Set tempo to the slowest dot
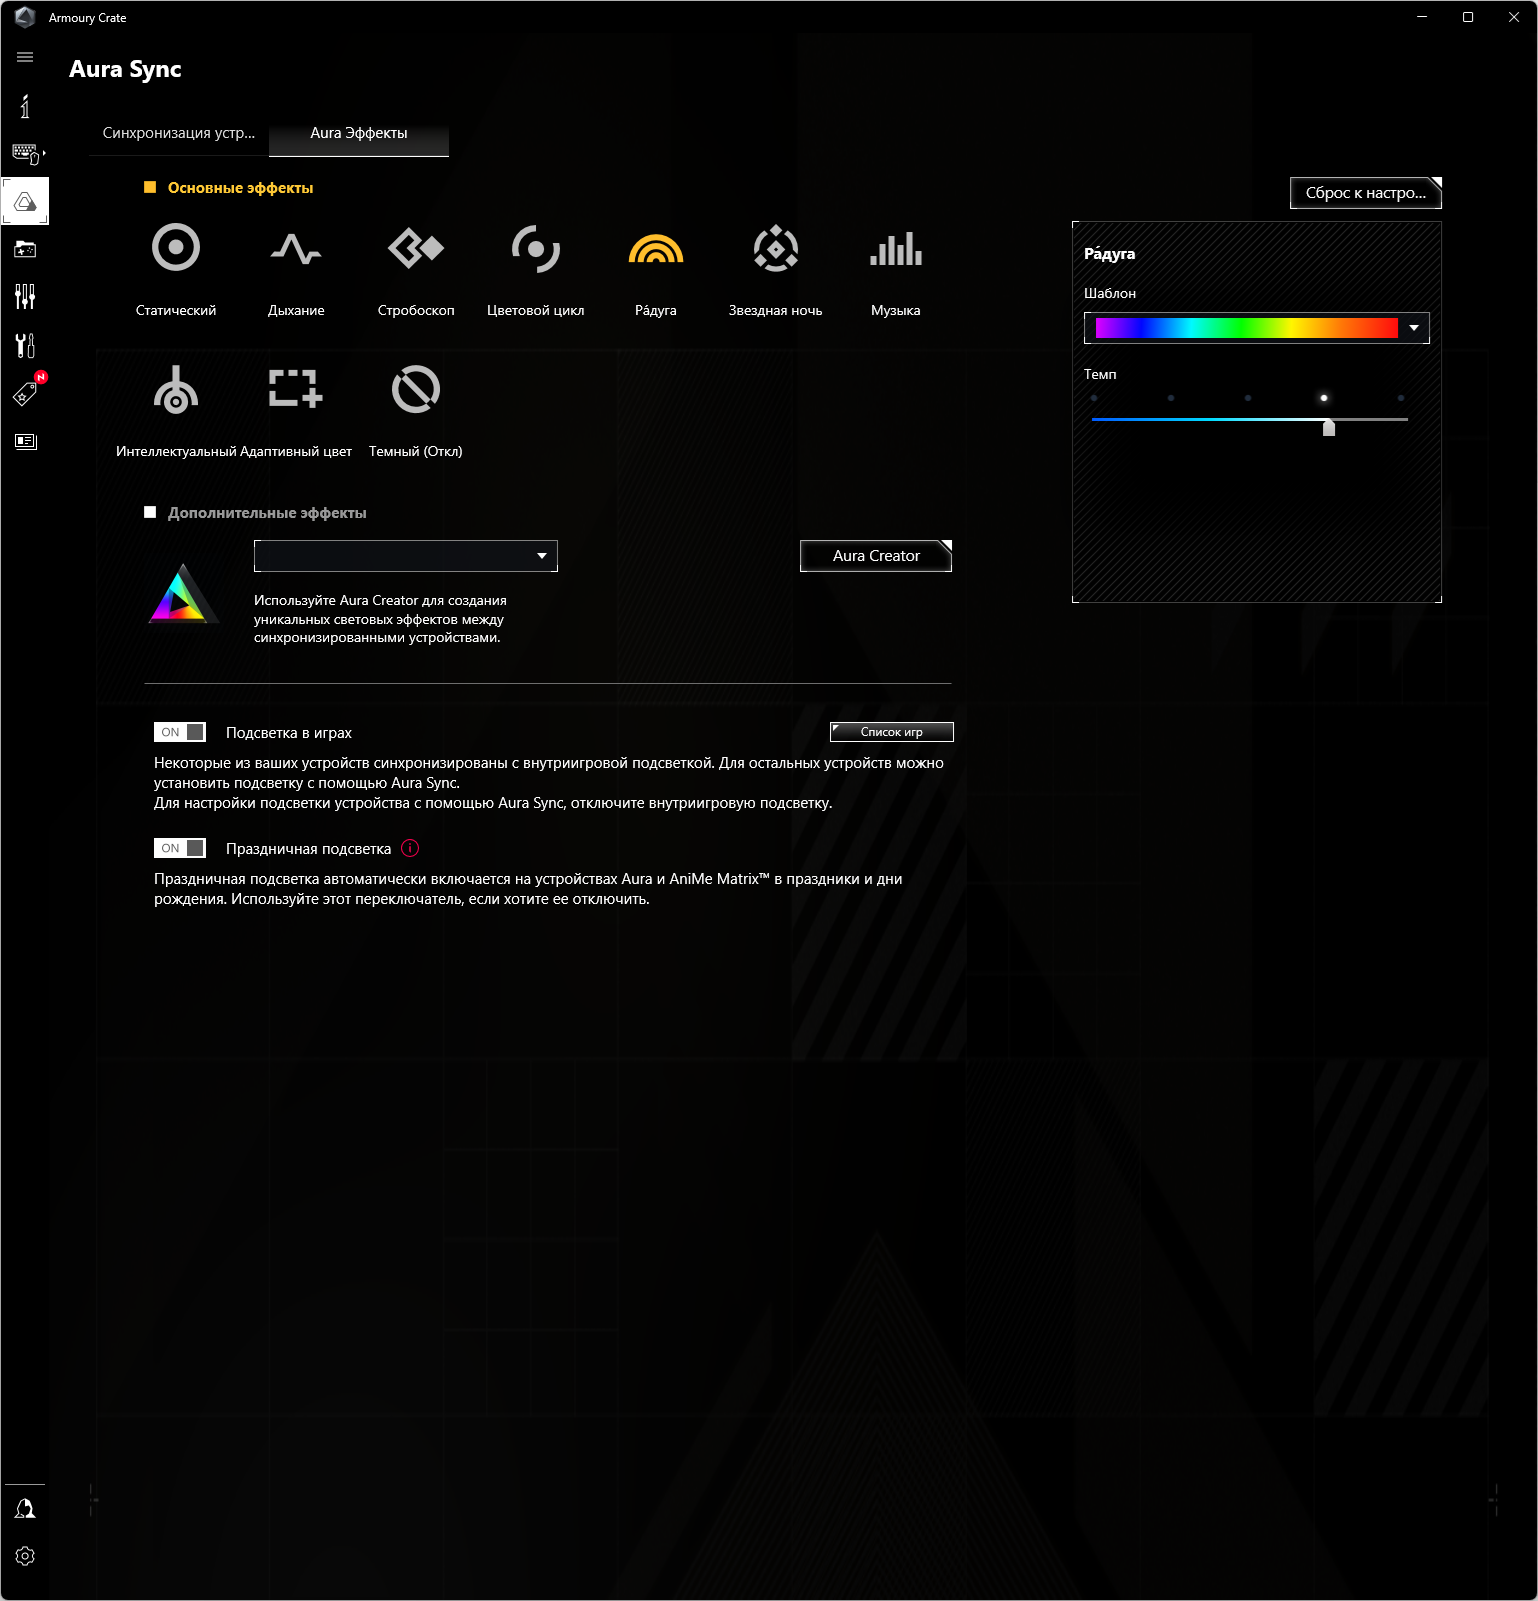This screenshot has width=1538, height=1601. (x=1094, y=398)
